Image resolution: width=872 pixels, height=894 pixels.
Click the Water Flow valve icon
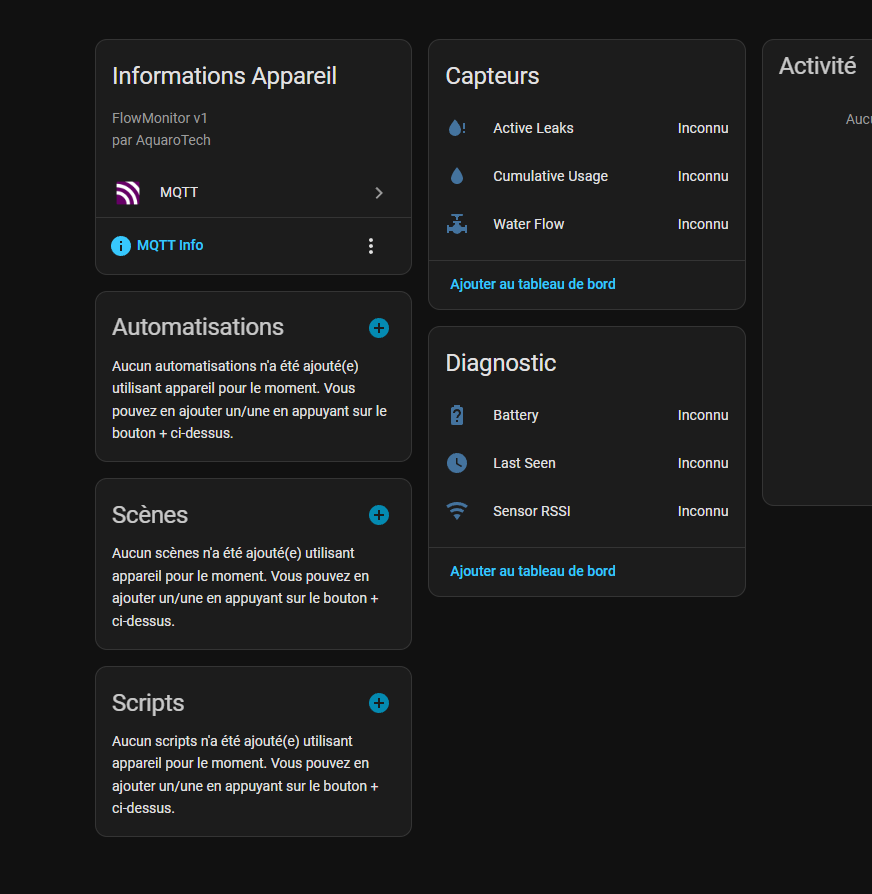click(457, 224)
